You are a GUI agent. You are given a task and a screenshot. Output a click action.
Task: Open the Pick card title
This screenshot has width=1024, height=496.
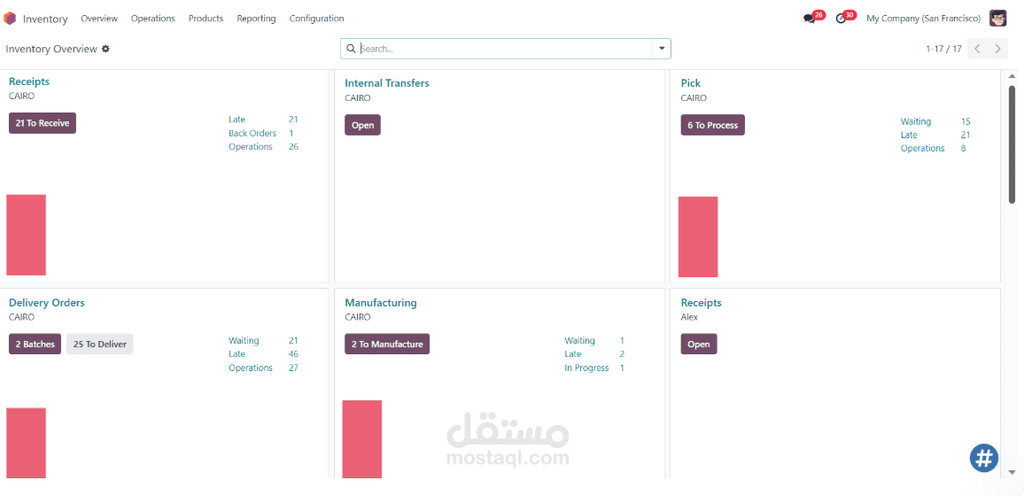point(690,84)
